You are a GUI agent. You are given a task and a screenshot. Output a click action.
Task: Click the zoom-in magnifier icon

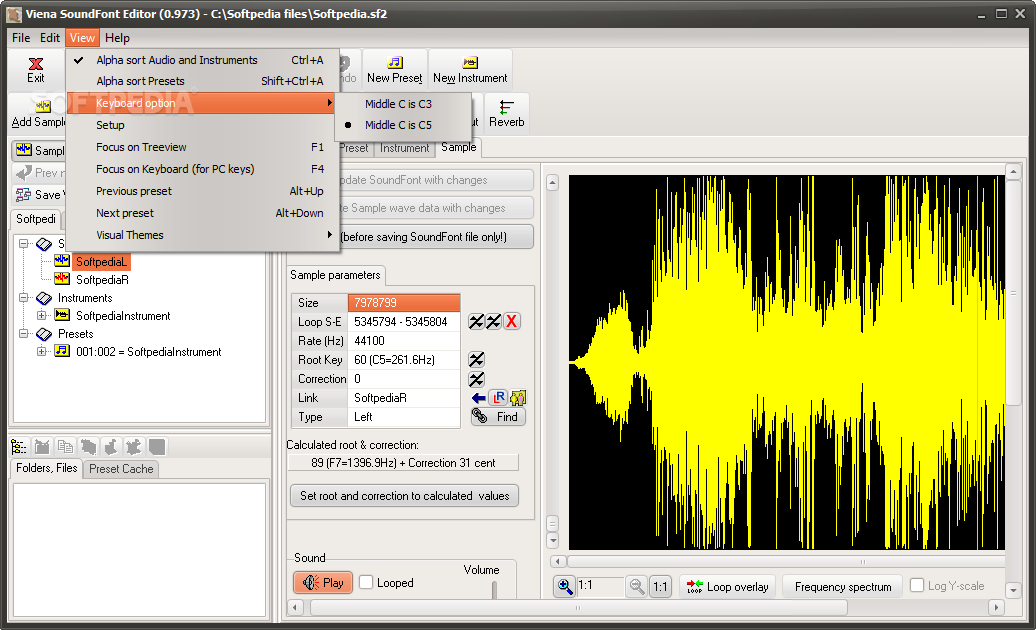click(565, 586)
